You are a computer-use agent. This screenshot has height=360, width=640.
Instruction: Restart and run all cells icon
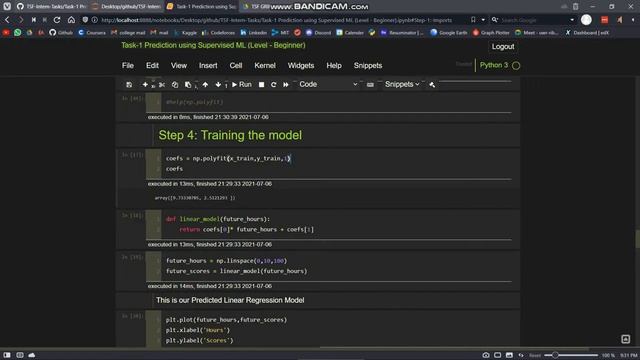pyautogui.click(x=286, y=84)
